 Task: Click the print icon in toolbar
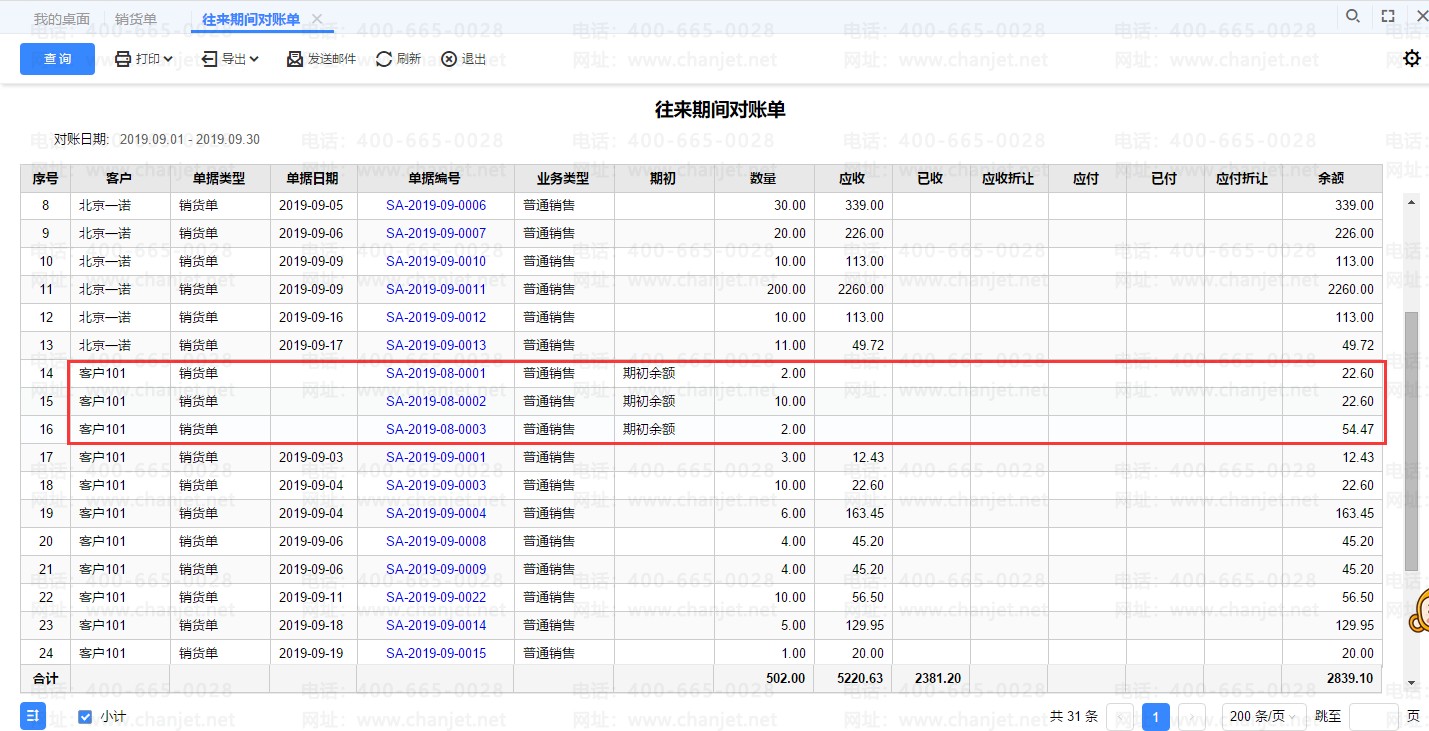point(123,59)
